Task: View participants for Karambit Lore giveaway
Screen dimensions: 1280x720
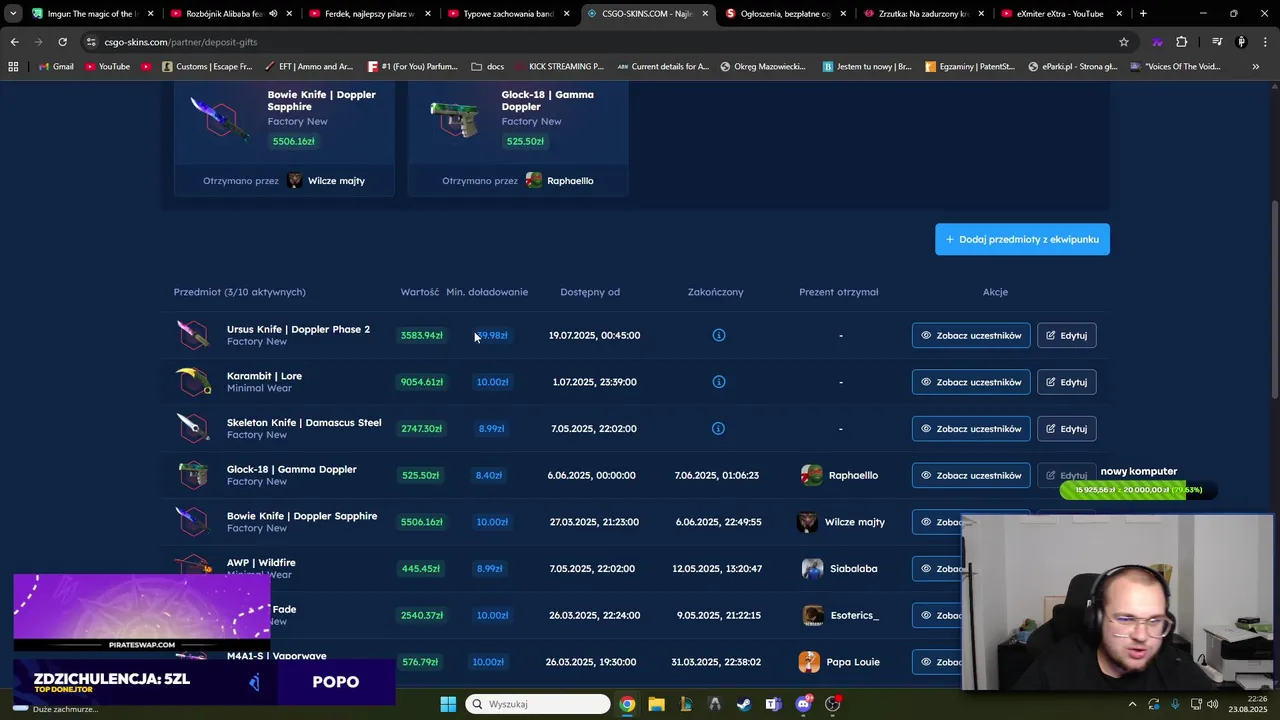Action: (x=970, y=382)
